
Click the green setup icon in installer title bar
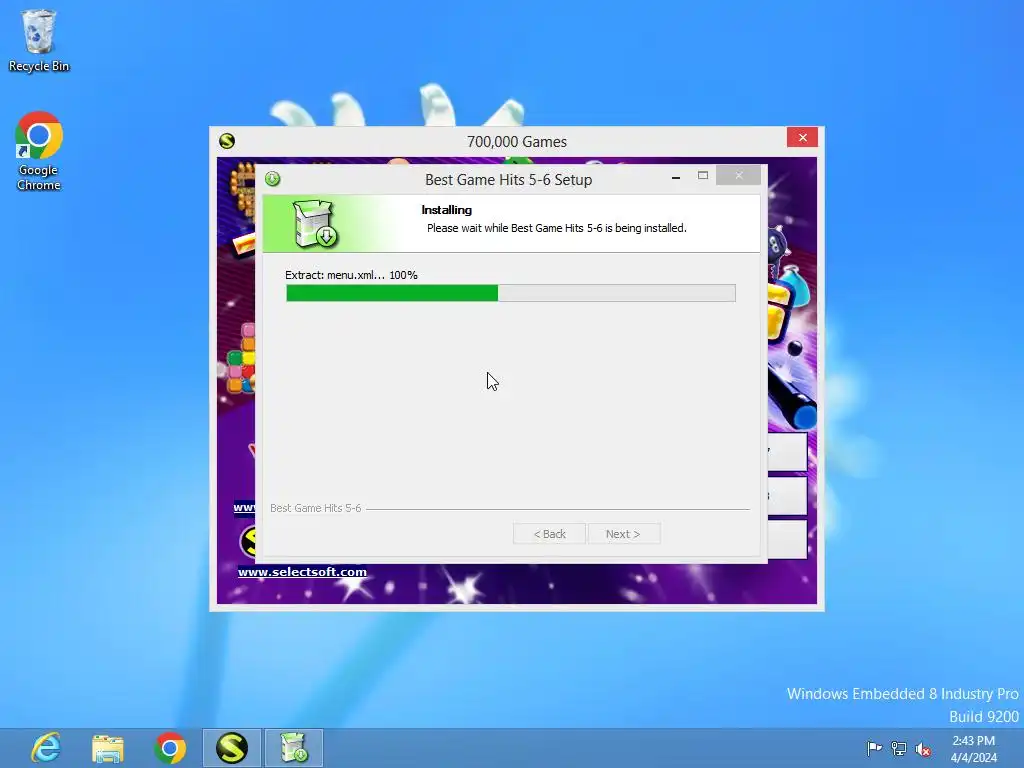tap(272, 179)
